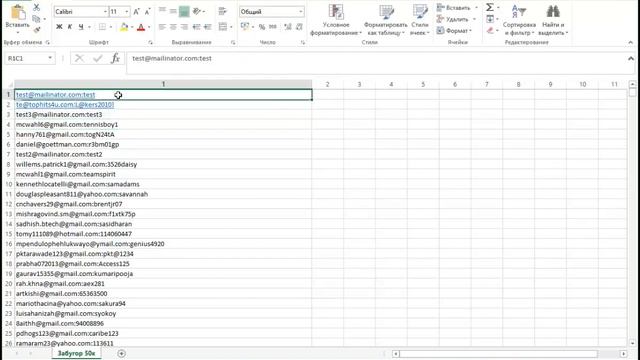Open the font color dropdown arrow

(149, 27)
